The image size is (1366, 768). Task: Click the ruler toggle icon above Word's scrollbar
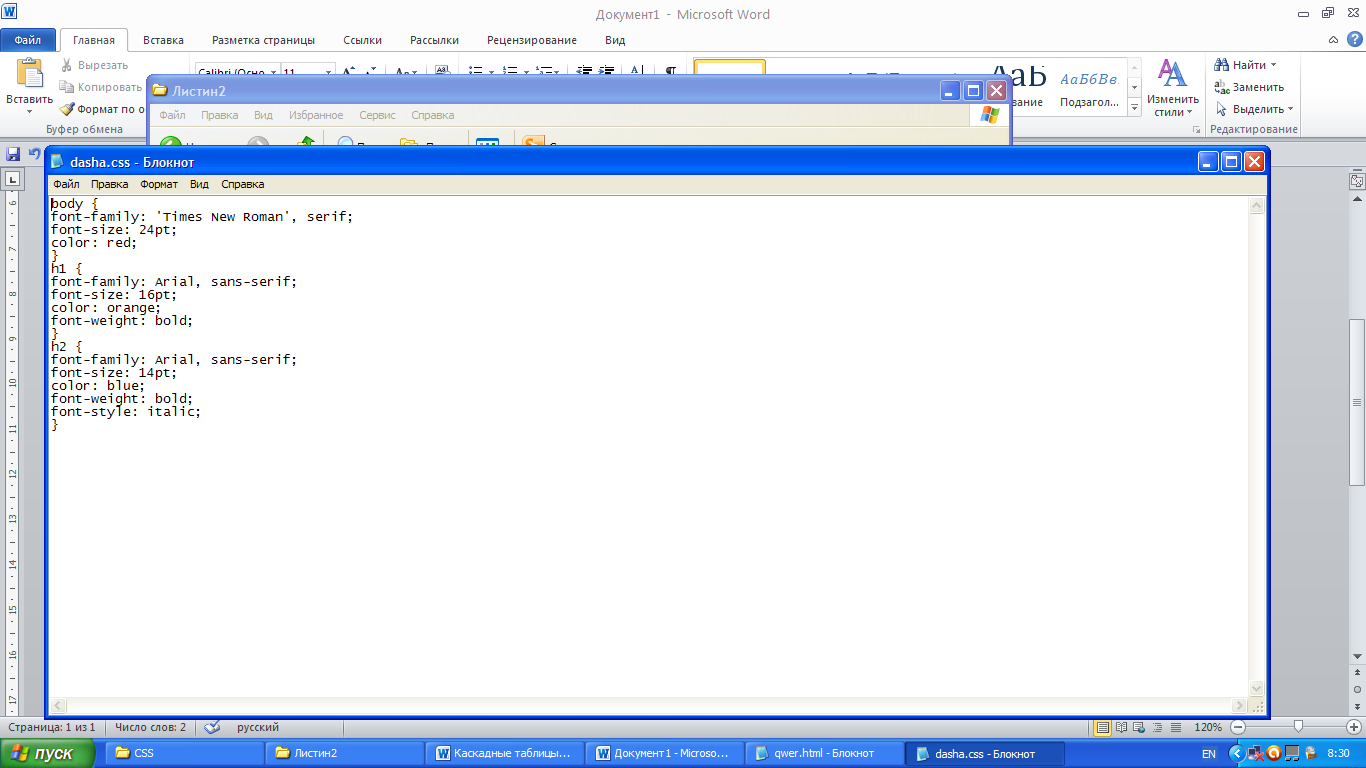click(1357, 182)
